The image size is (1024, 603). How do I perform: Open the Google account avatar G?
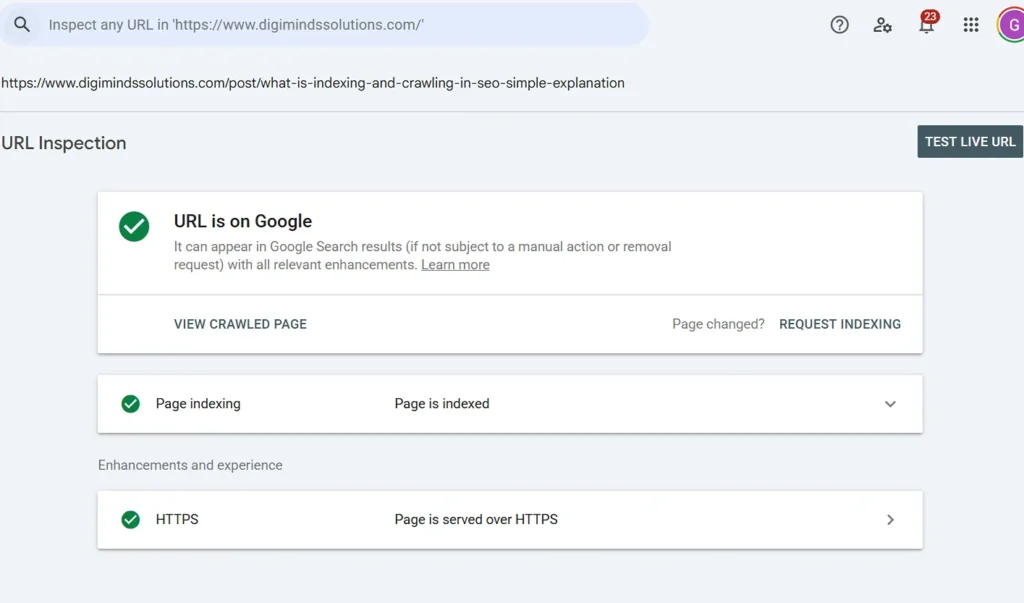click(1011, 25)
